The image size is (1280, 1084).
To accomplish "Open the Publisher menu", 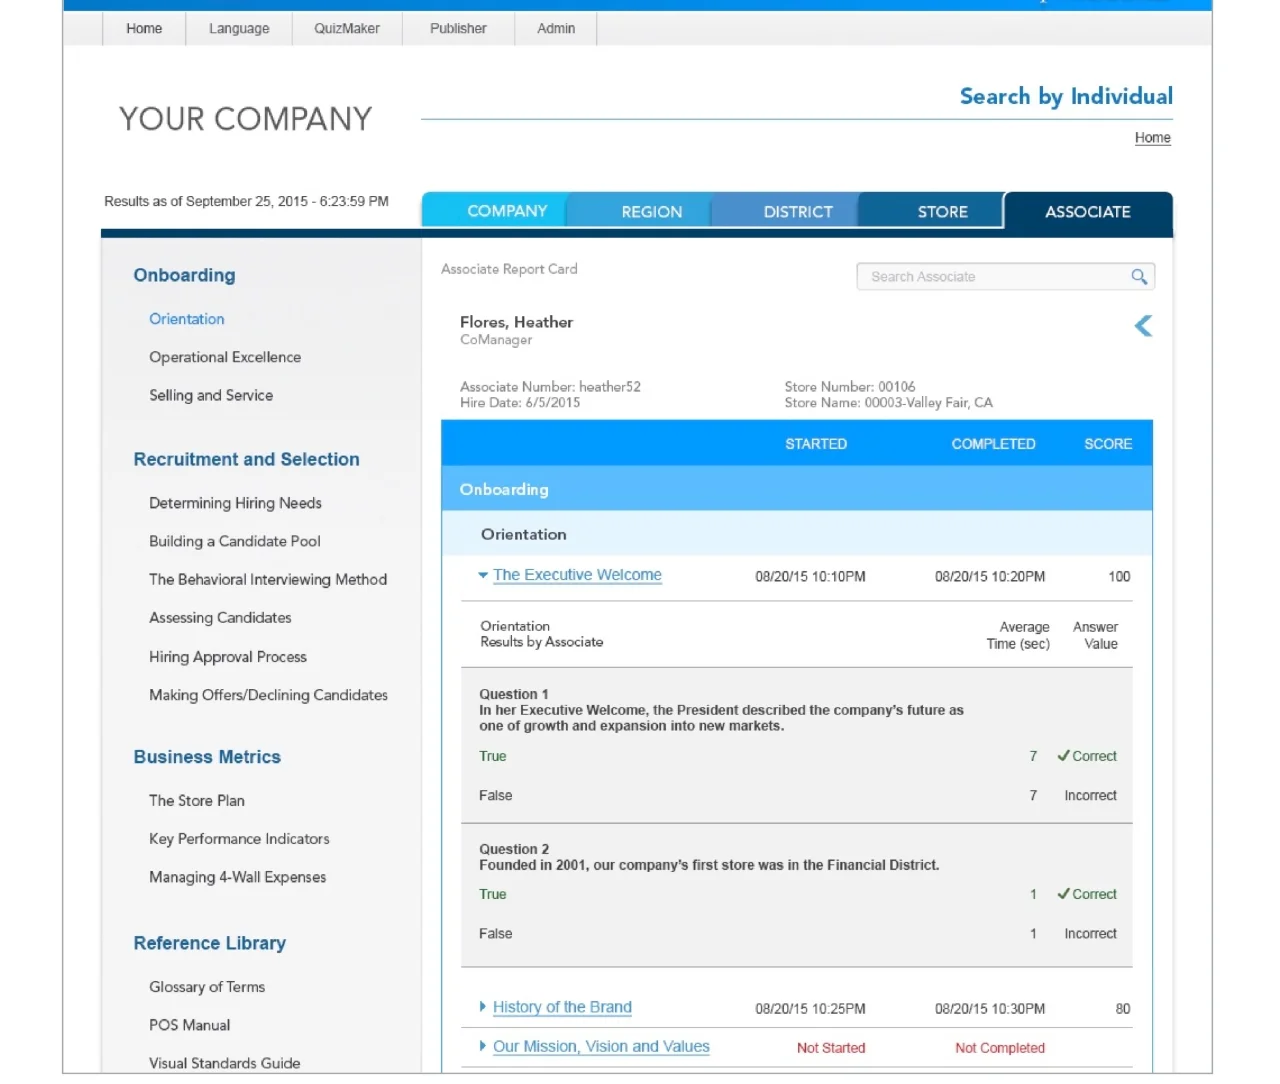I will tap(458, 28).
